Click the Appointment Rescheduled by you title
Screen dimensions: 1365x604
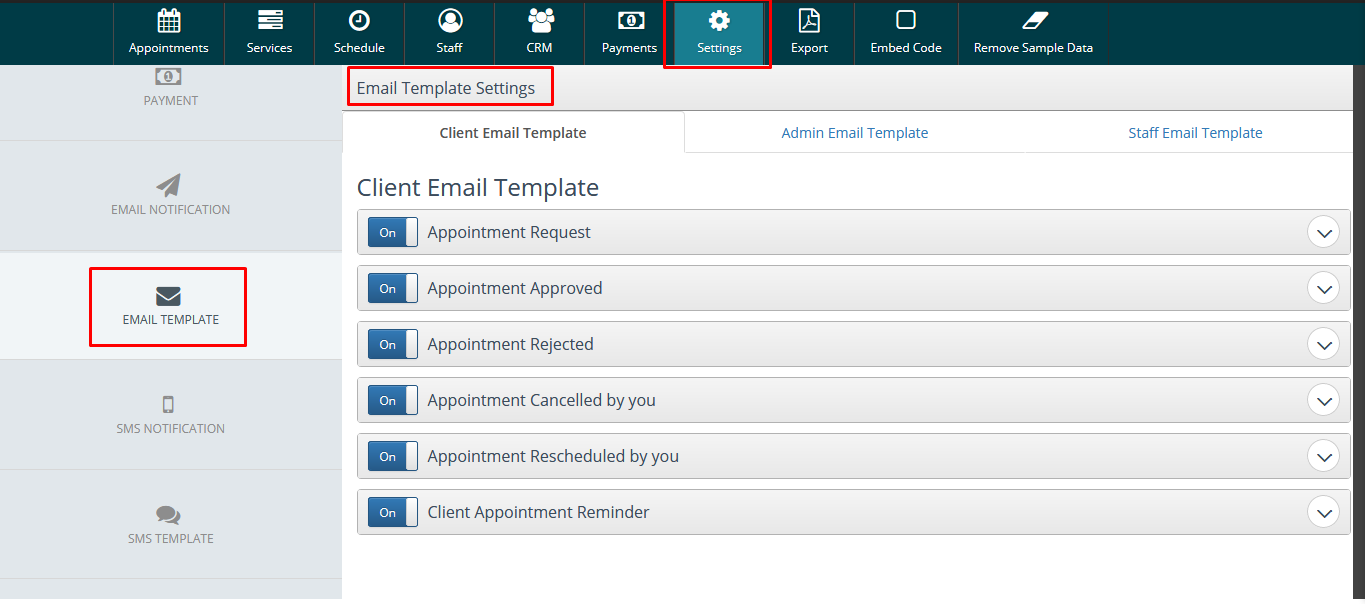click(x=553, y=456)
